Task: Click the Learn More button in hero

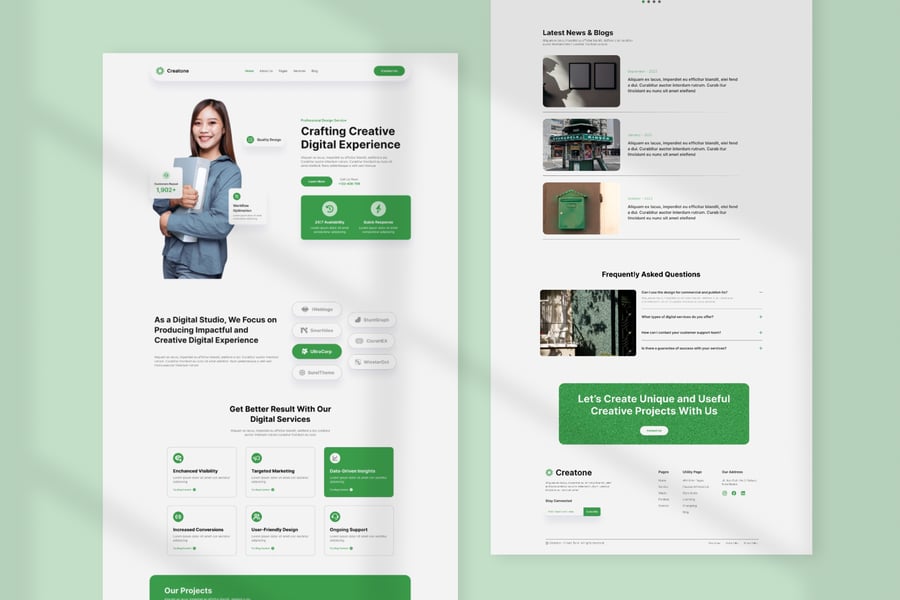Action: (x=316, y=182)
